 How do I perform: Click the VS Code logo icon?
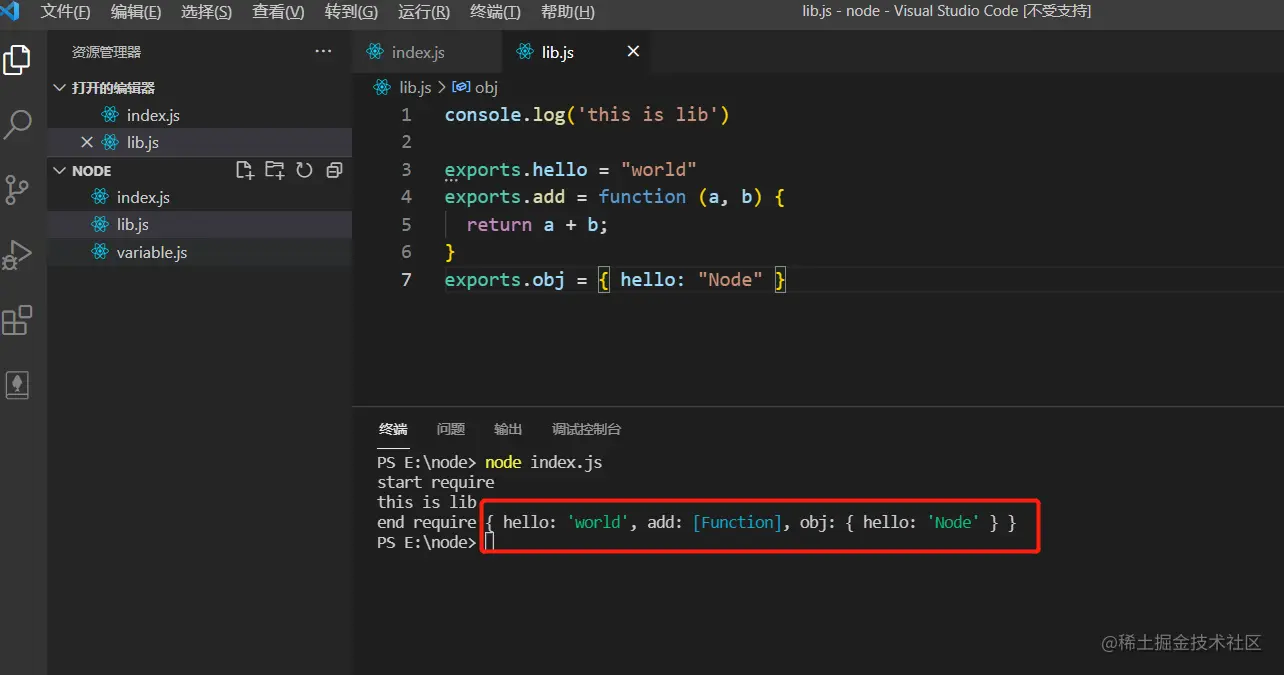coord(10,12)
